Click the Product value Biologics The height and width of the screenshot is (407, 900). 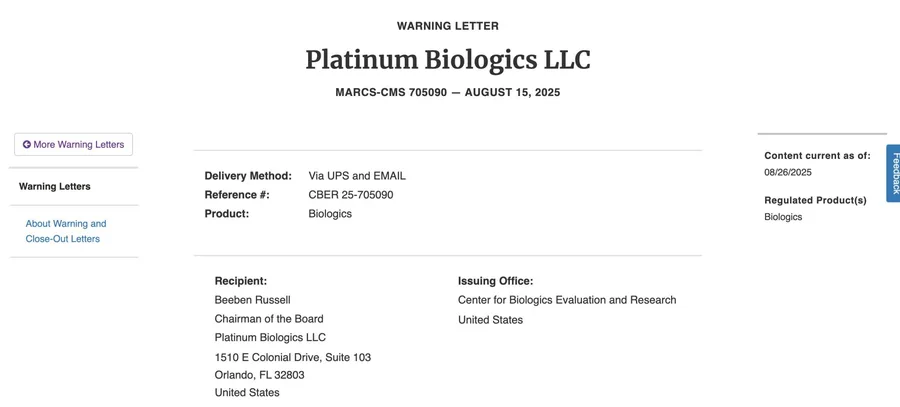pyautogui.click(x=330, y=214)
